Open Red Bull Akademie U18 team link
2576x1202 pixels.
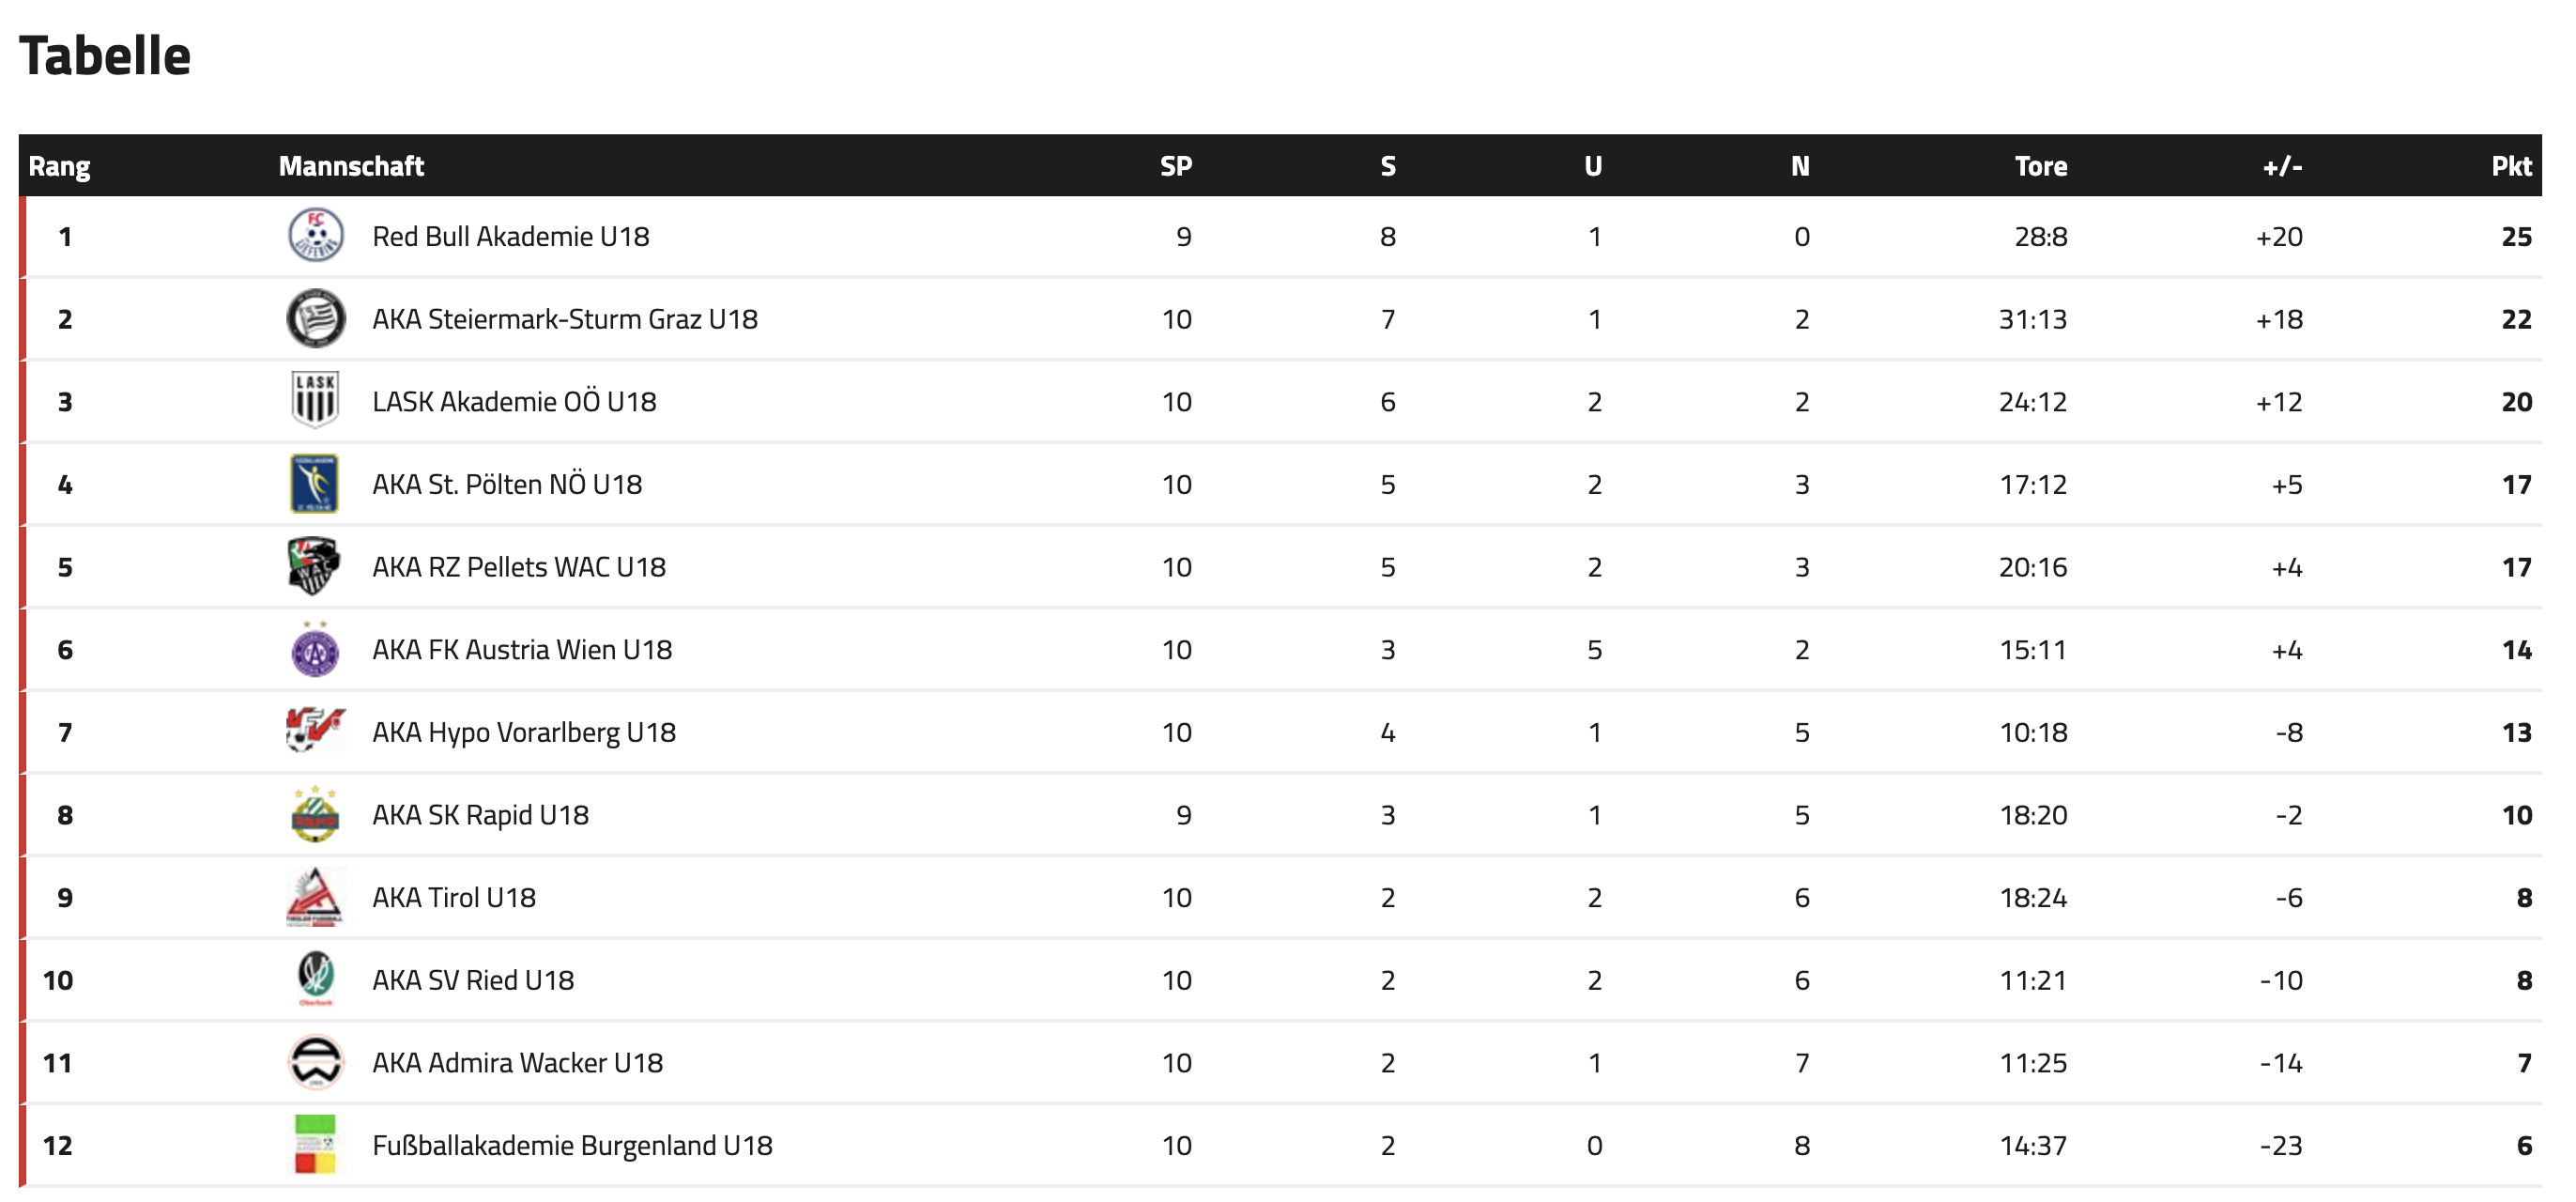tap(510, 237)
